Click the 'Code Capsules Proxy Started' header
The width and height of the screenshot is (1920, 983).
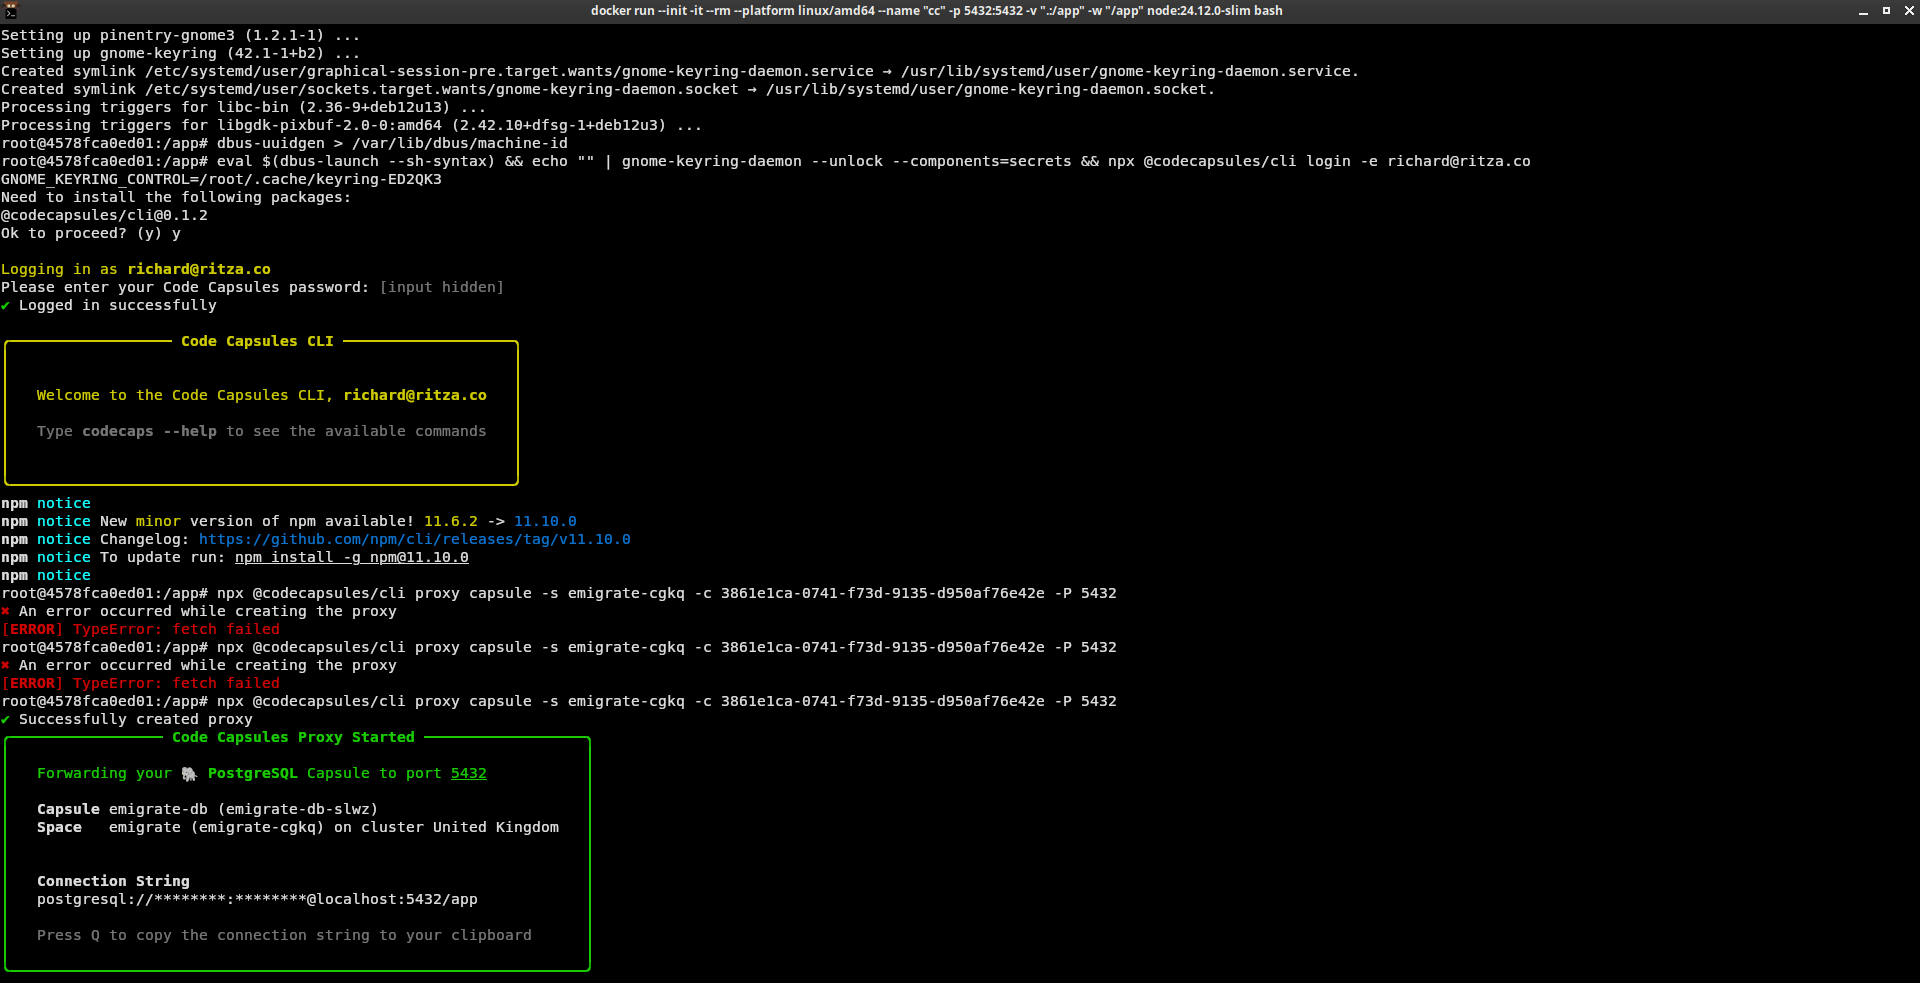[293, 737]
